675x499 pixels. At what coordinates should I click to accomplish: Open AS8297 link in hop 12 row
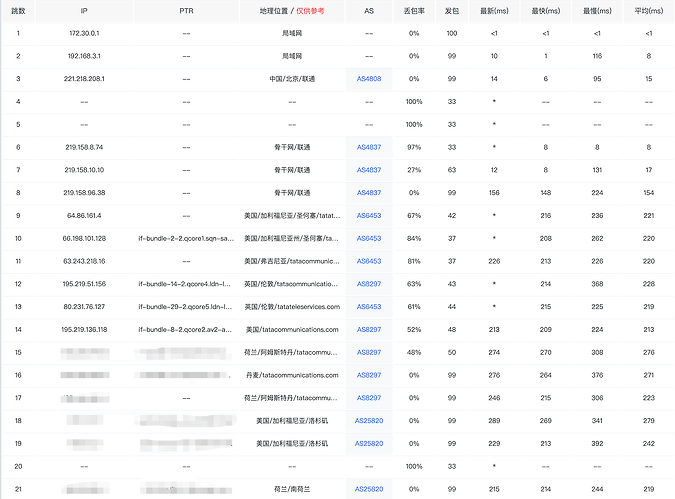point(369,284)
